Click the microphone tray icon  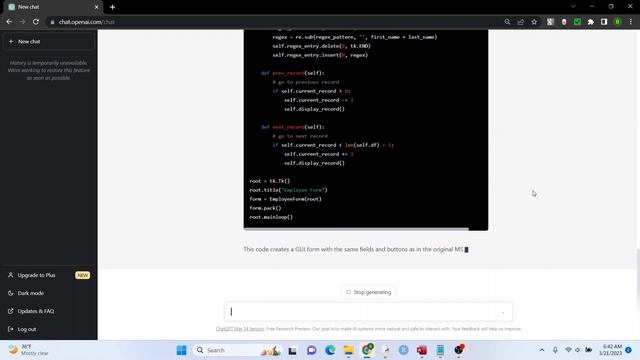[x=555, y=350]
